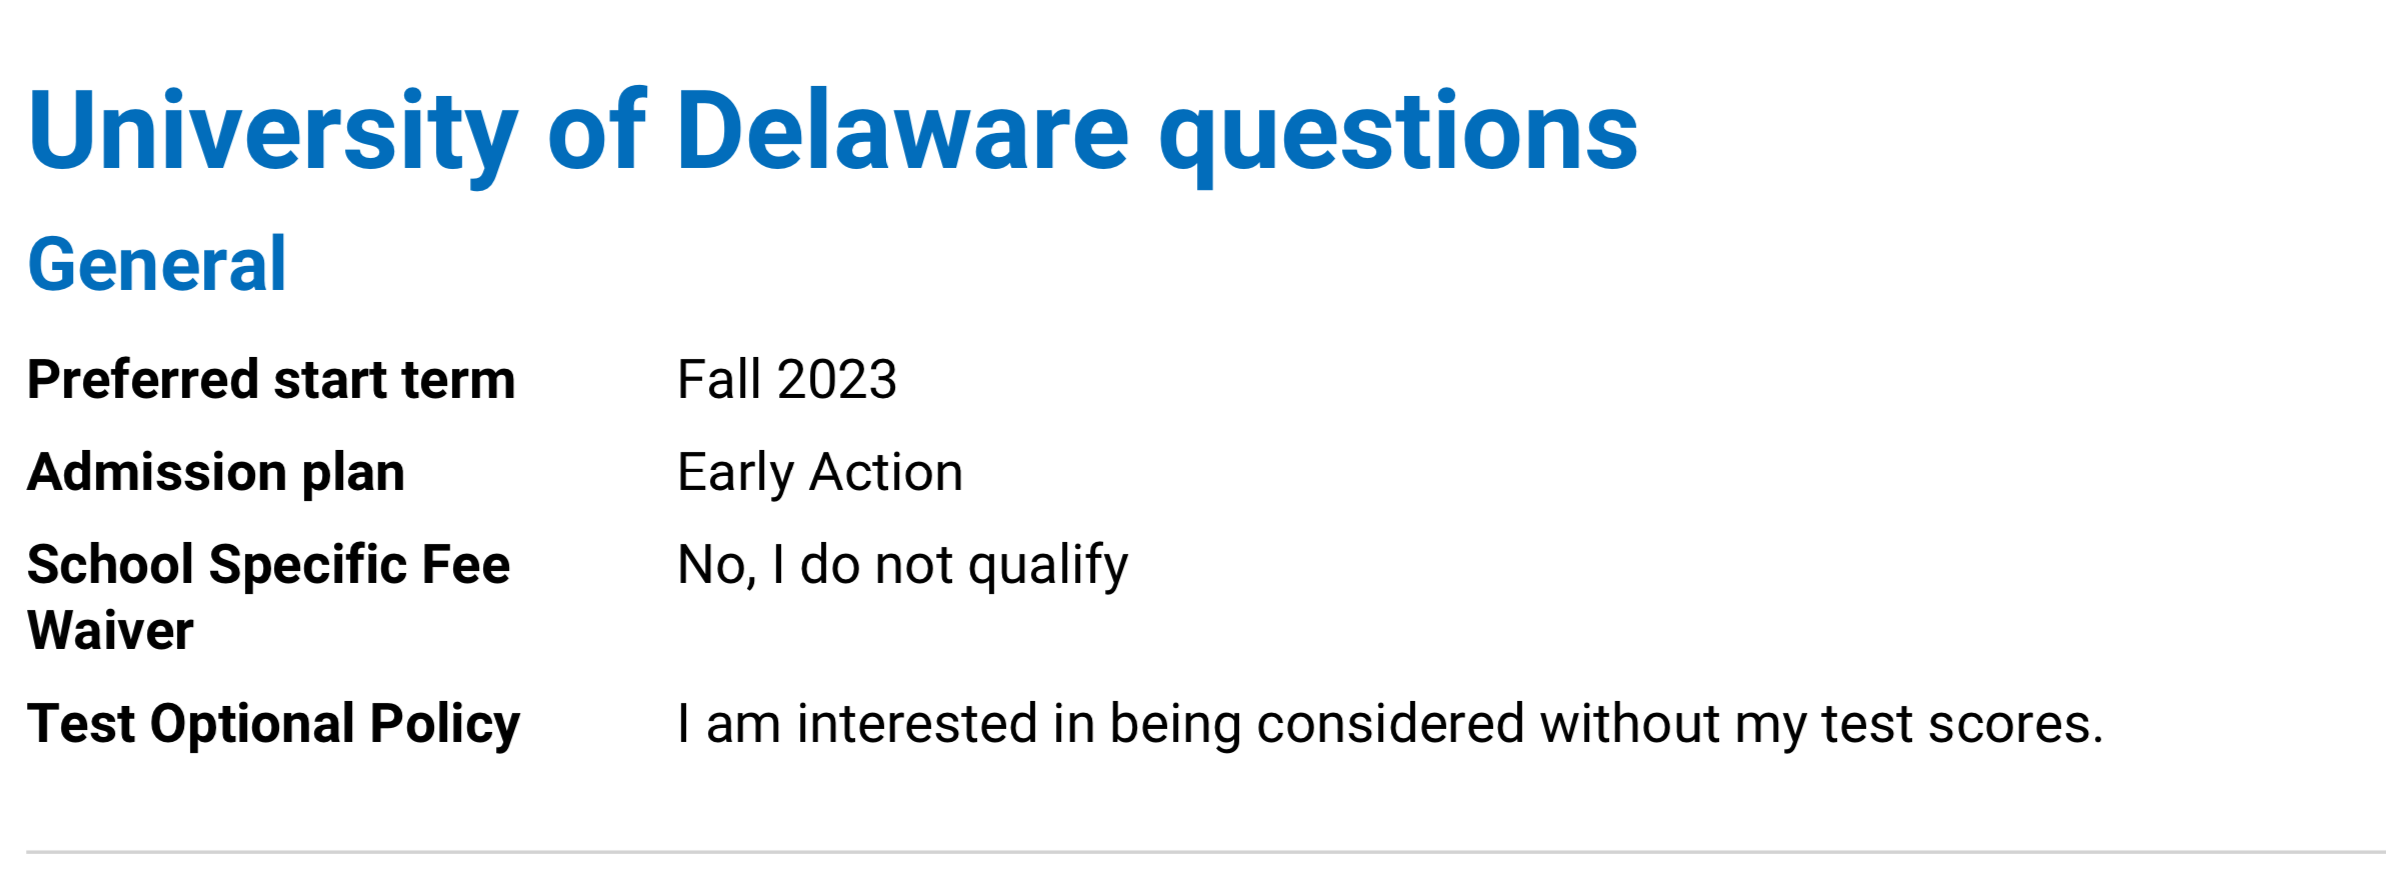This screenshot has width=2386, height=876.
Task: Click the word questions in the title
Action: tap(1397, 132)
